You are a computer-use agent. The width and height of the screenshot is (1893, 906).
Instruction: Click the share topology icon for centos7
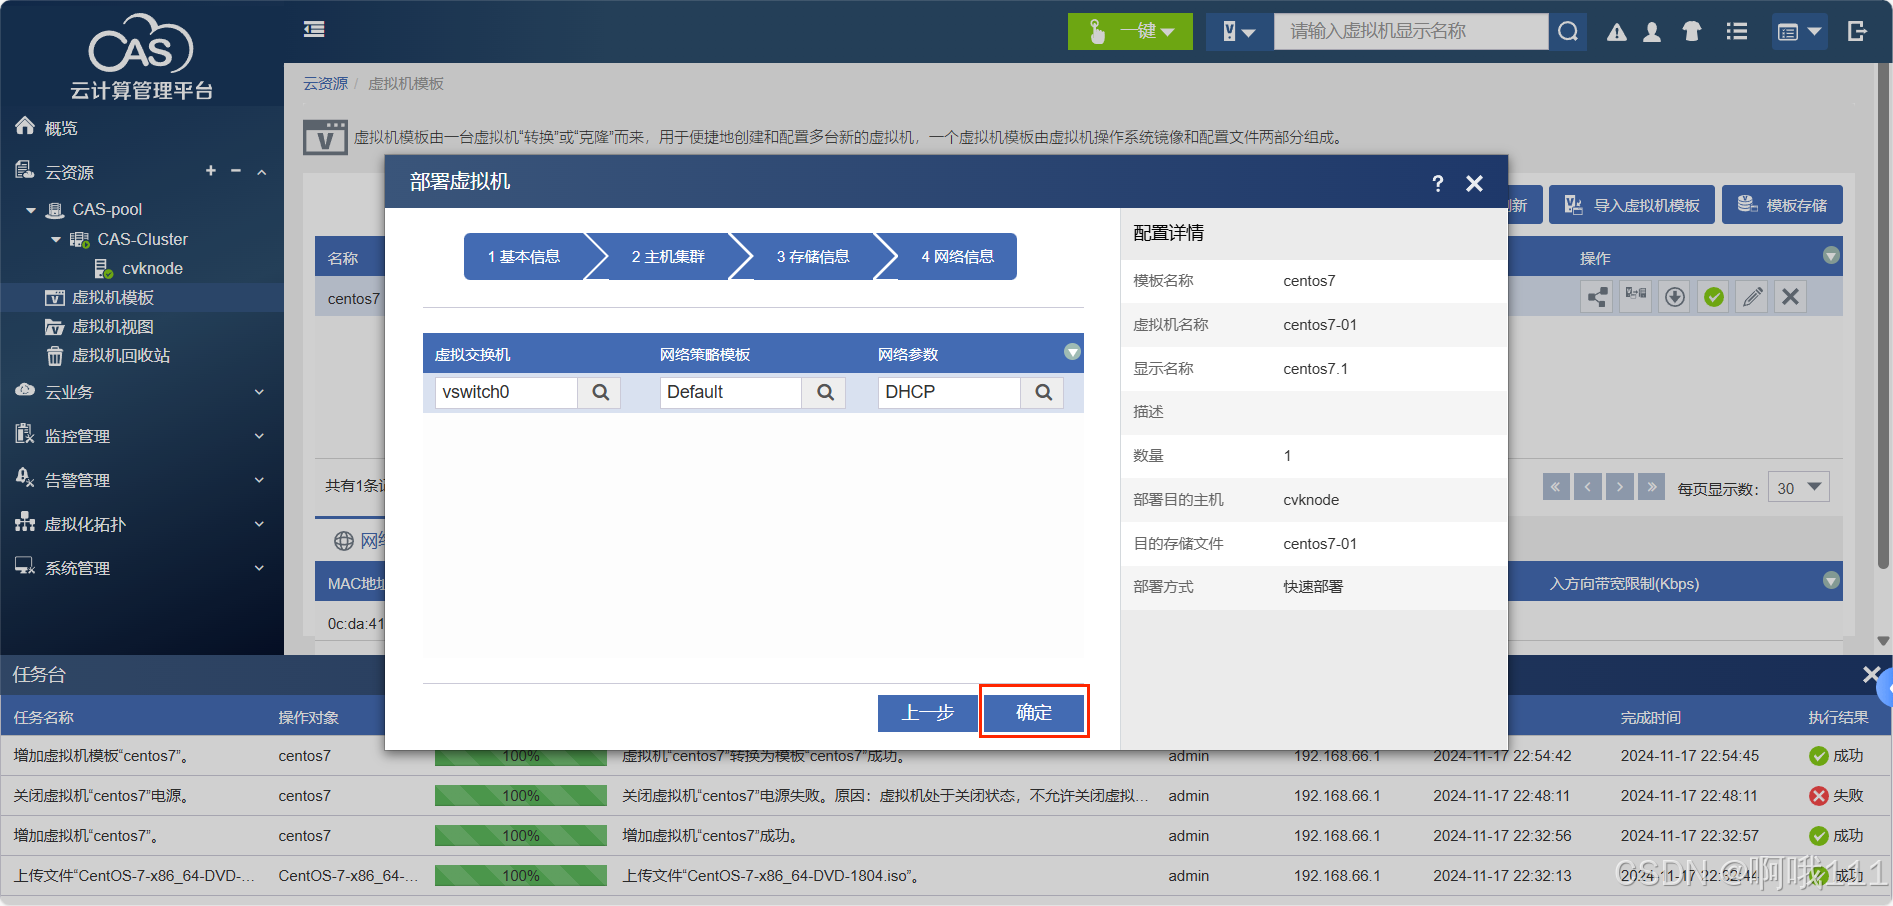pyautogui.click(x=1597, y=296)
